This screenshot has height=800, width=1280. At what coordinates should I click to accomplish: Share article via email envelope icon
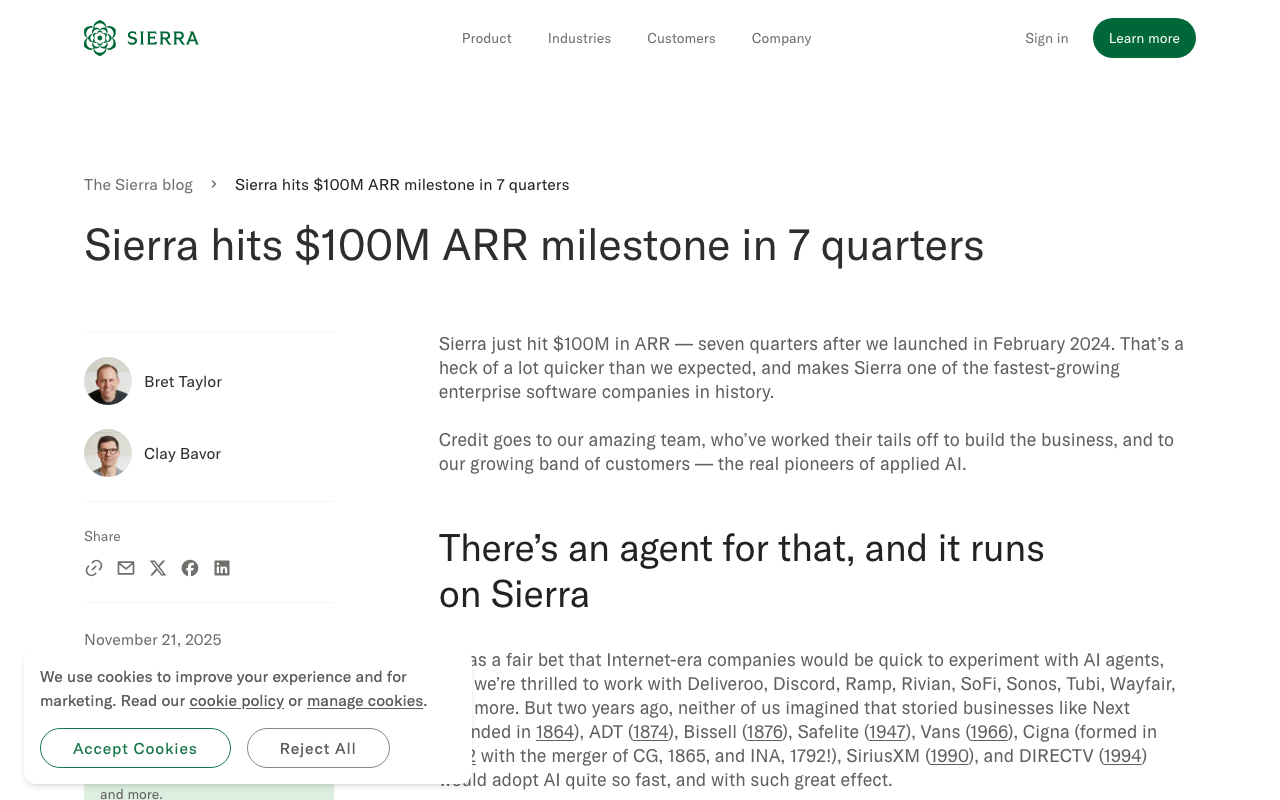[x=126, y=568]
